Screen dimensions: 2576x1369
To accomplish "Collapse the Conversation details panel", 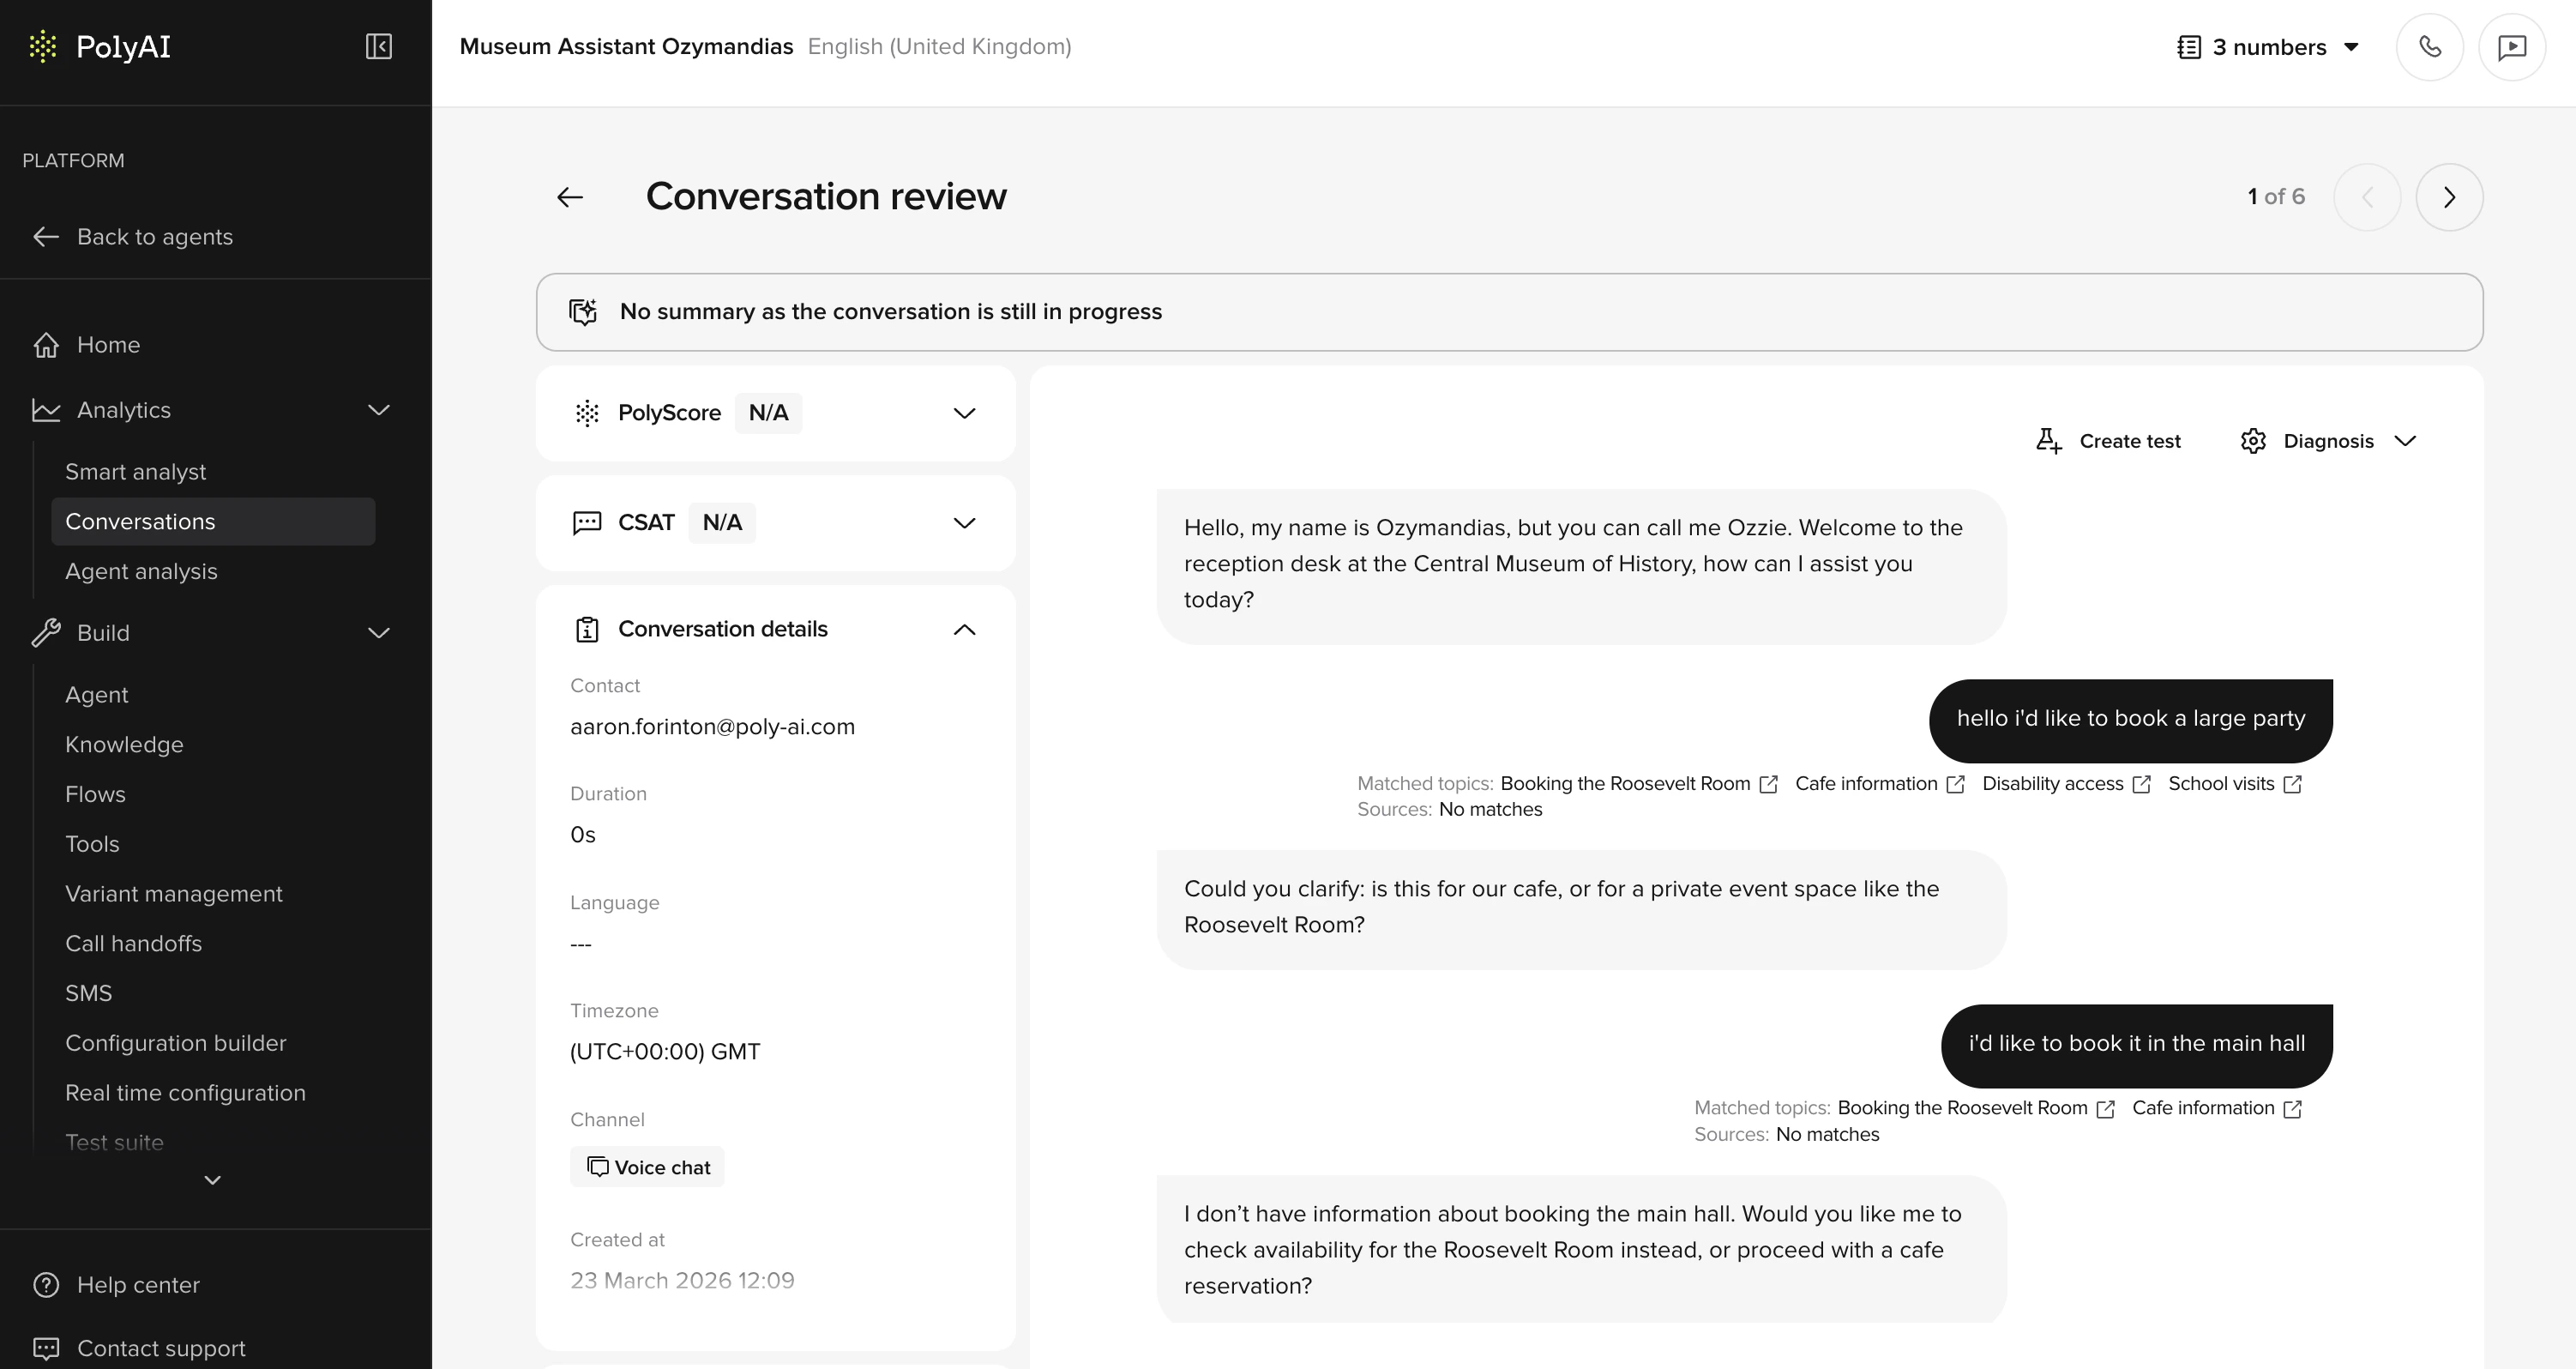I will click(963, 629).
